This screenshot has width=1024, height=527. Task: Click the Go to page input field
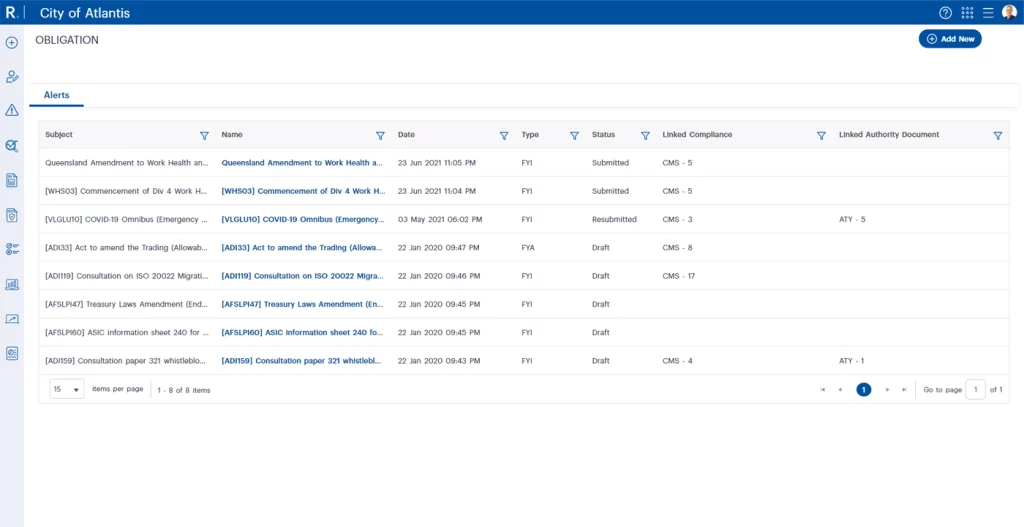[975, 389]
